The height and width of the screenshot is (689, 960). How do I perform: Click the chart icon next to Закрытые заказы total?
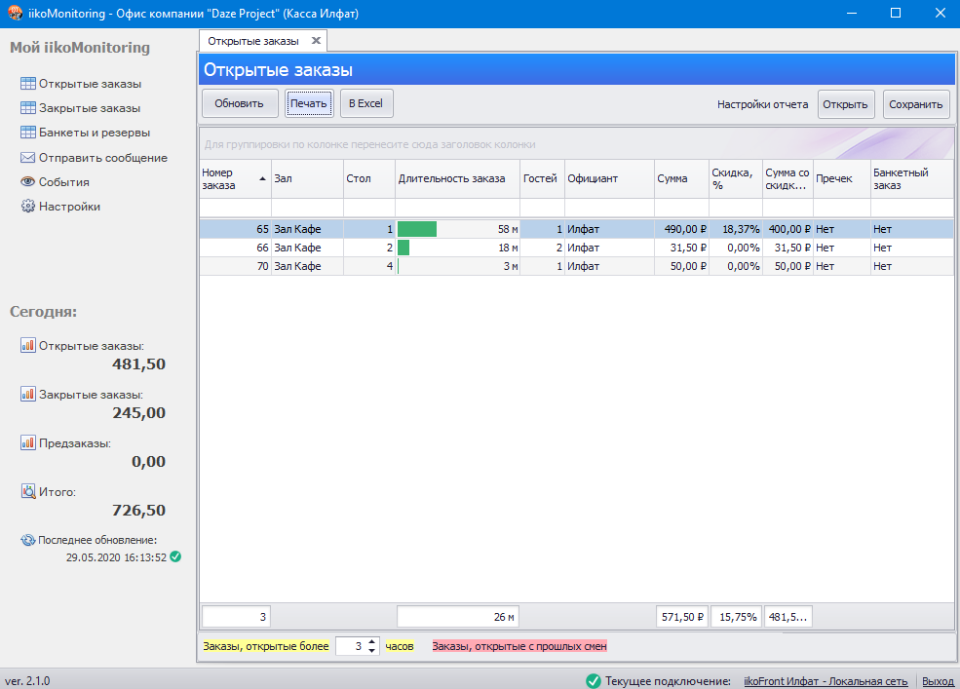point(28,394)
